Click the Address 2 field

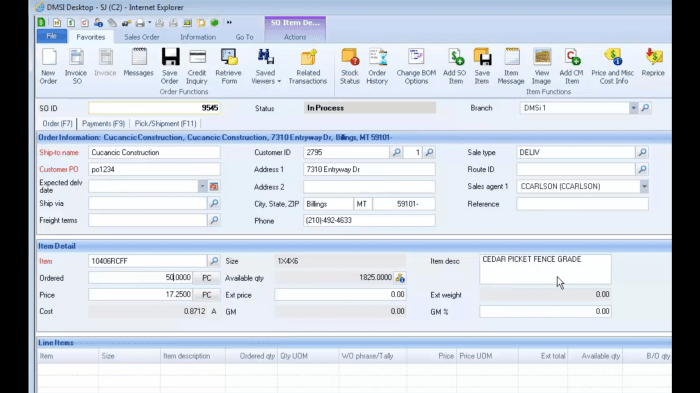point(369,187)
